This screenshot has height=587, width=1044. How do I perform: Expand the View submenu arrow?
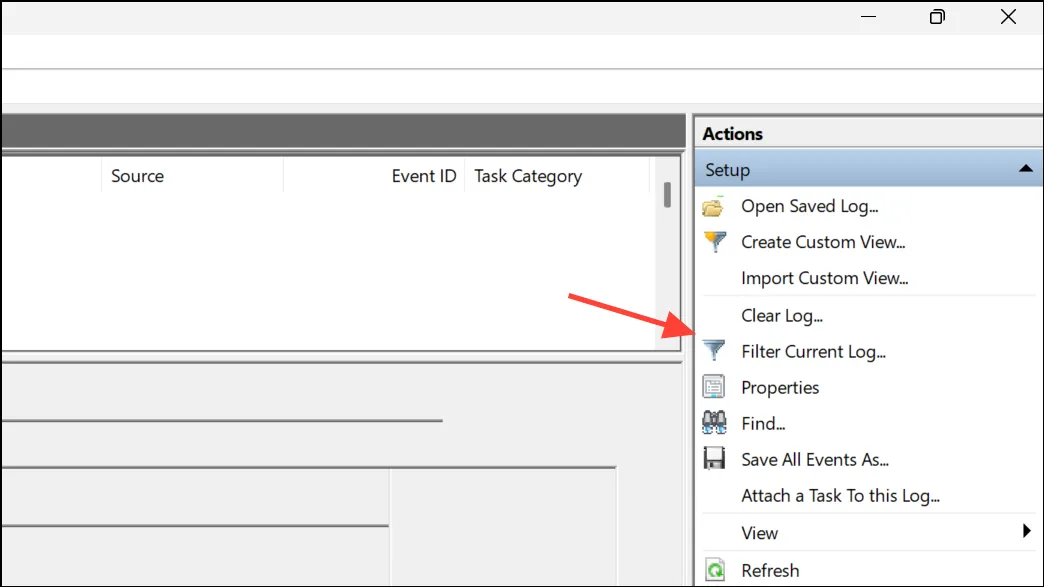coord(1027,531)
